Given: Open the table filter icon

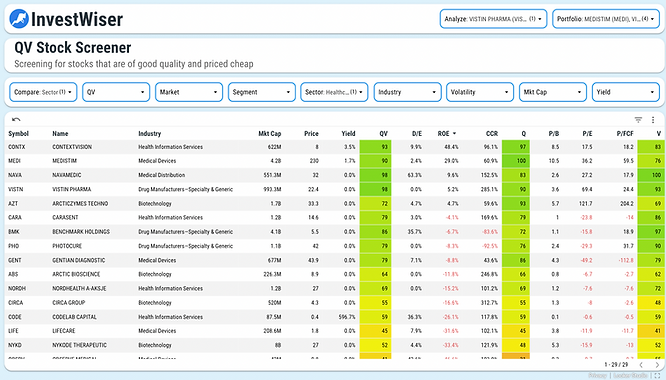Looking at the screenshot, I should (638, 120).
